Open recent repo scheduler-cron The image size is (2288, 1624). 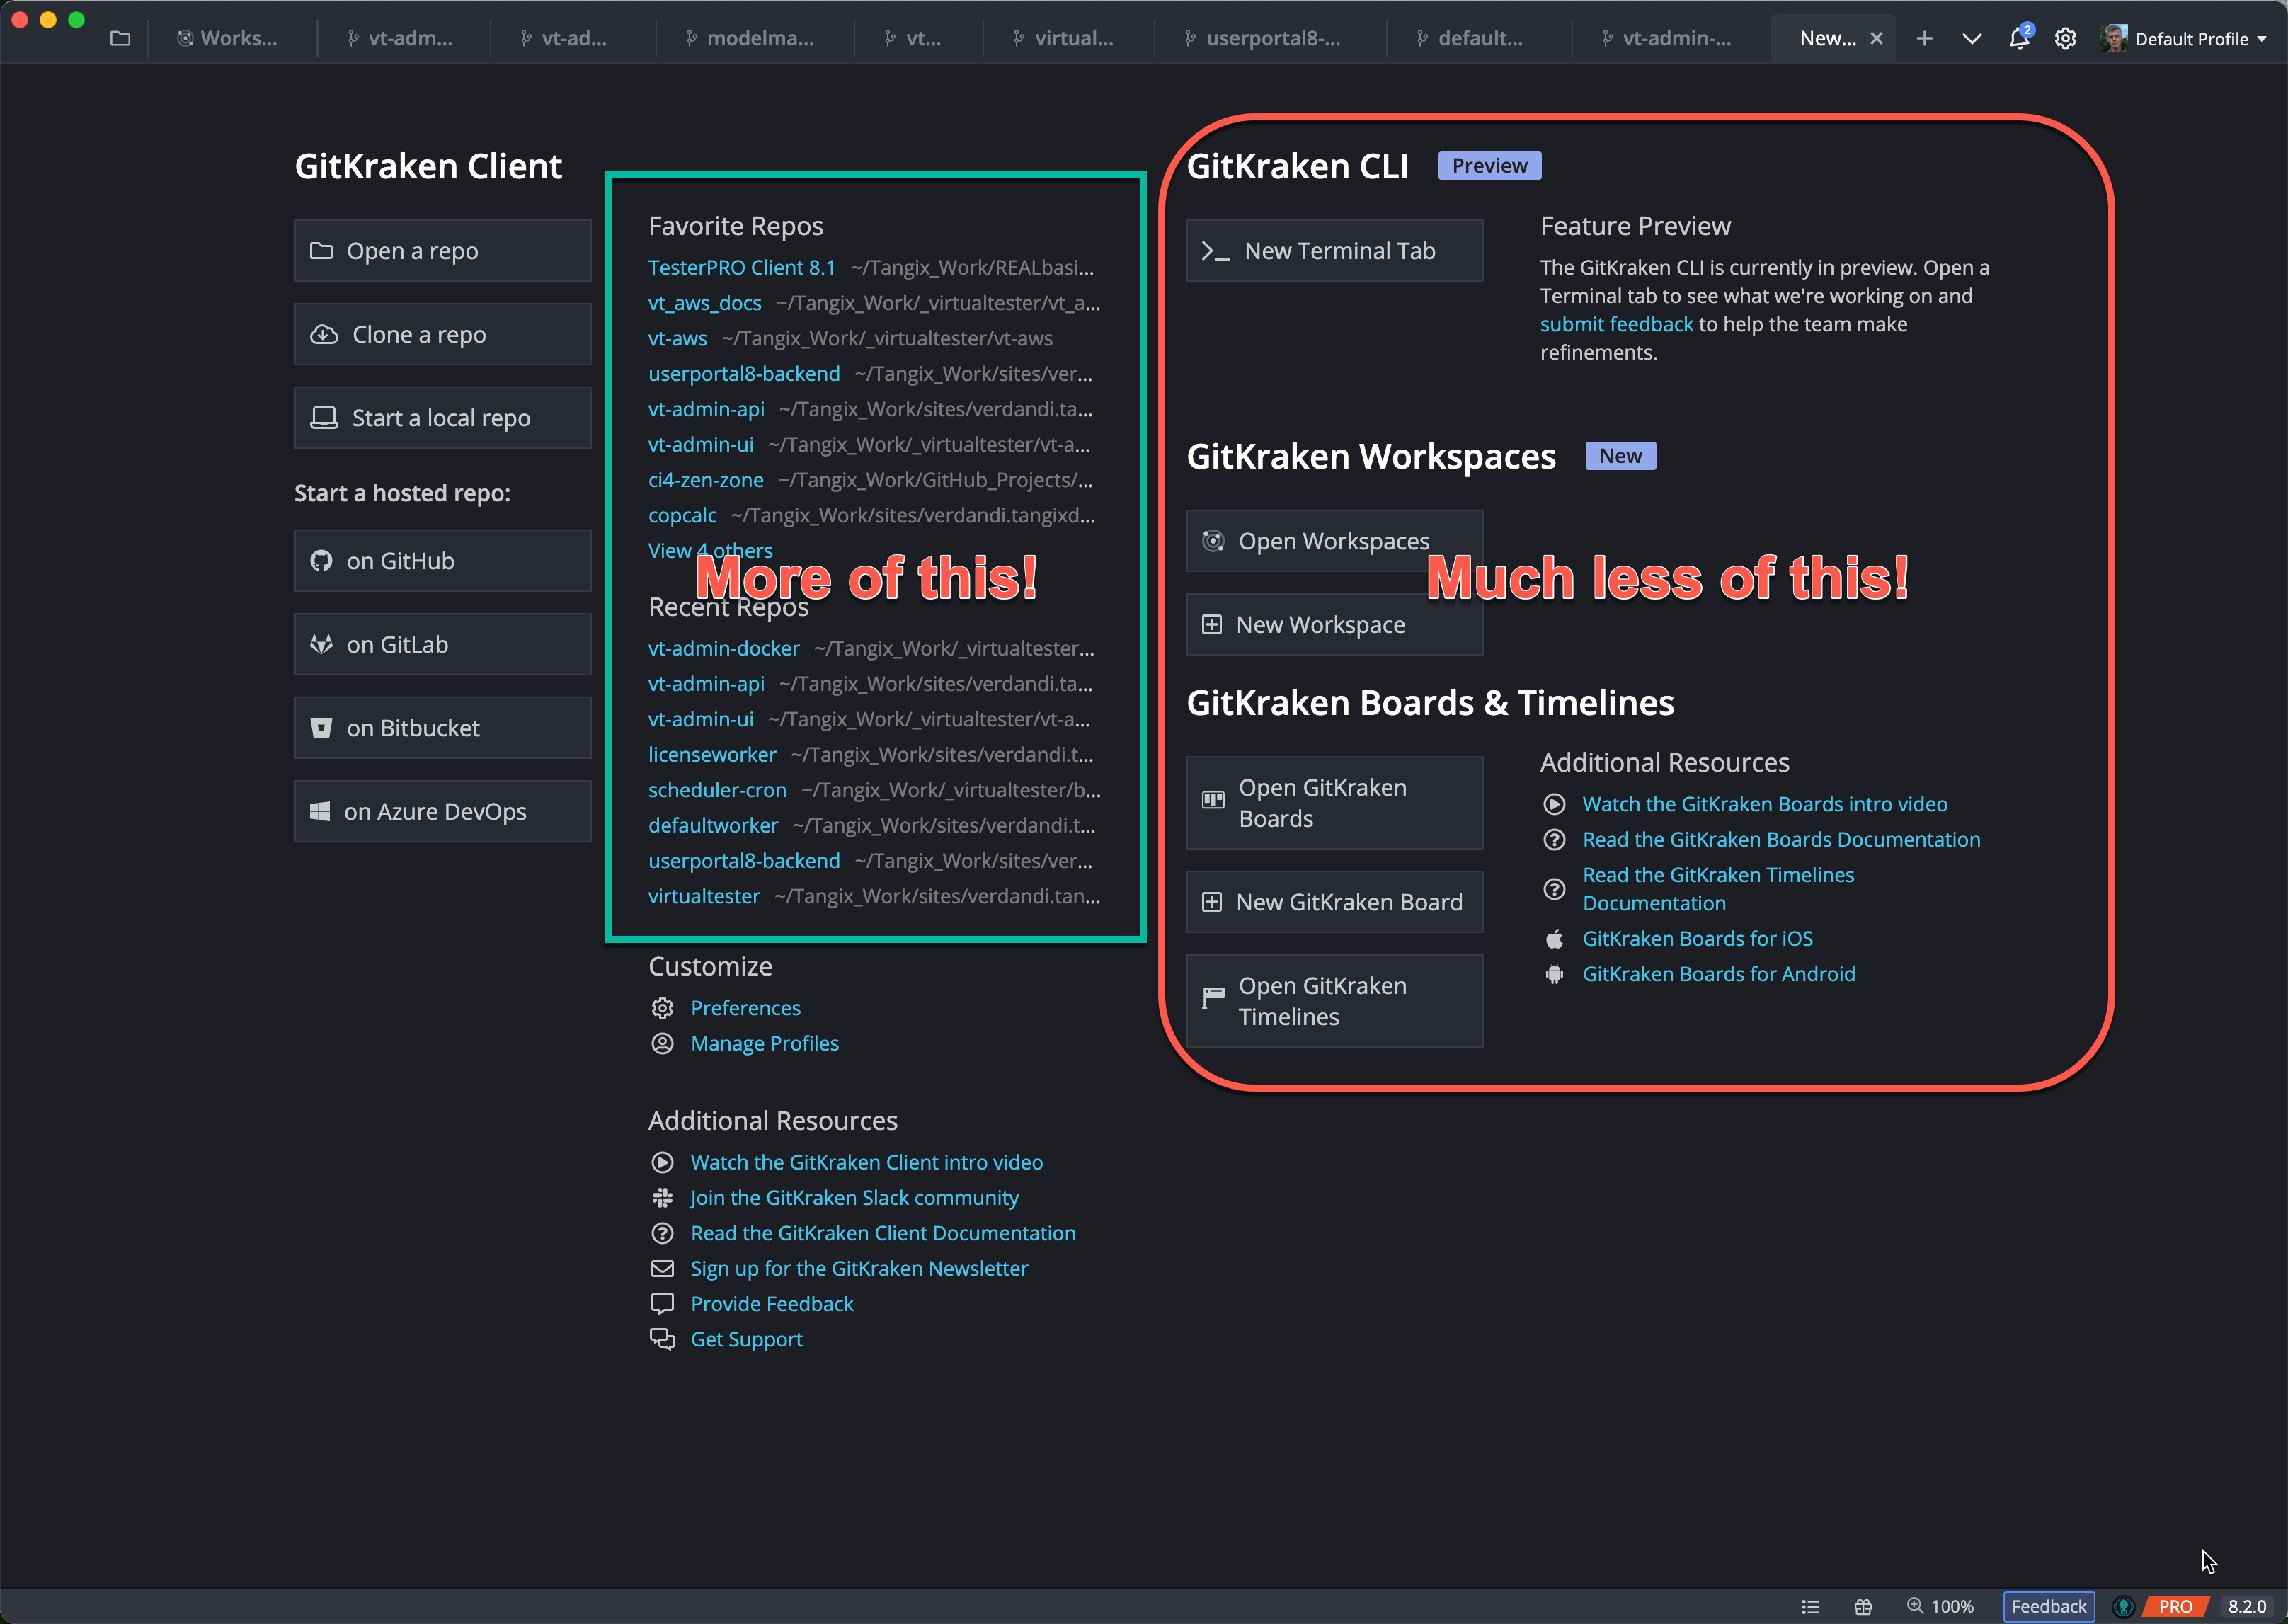coord(717,790)
